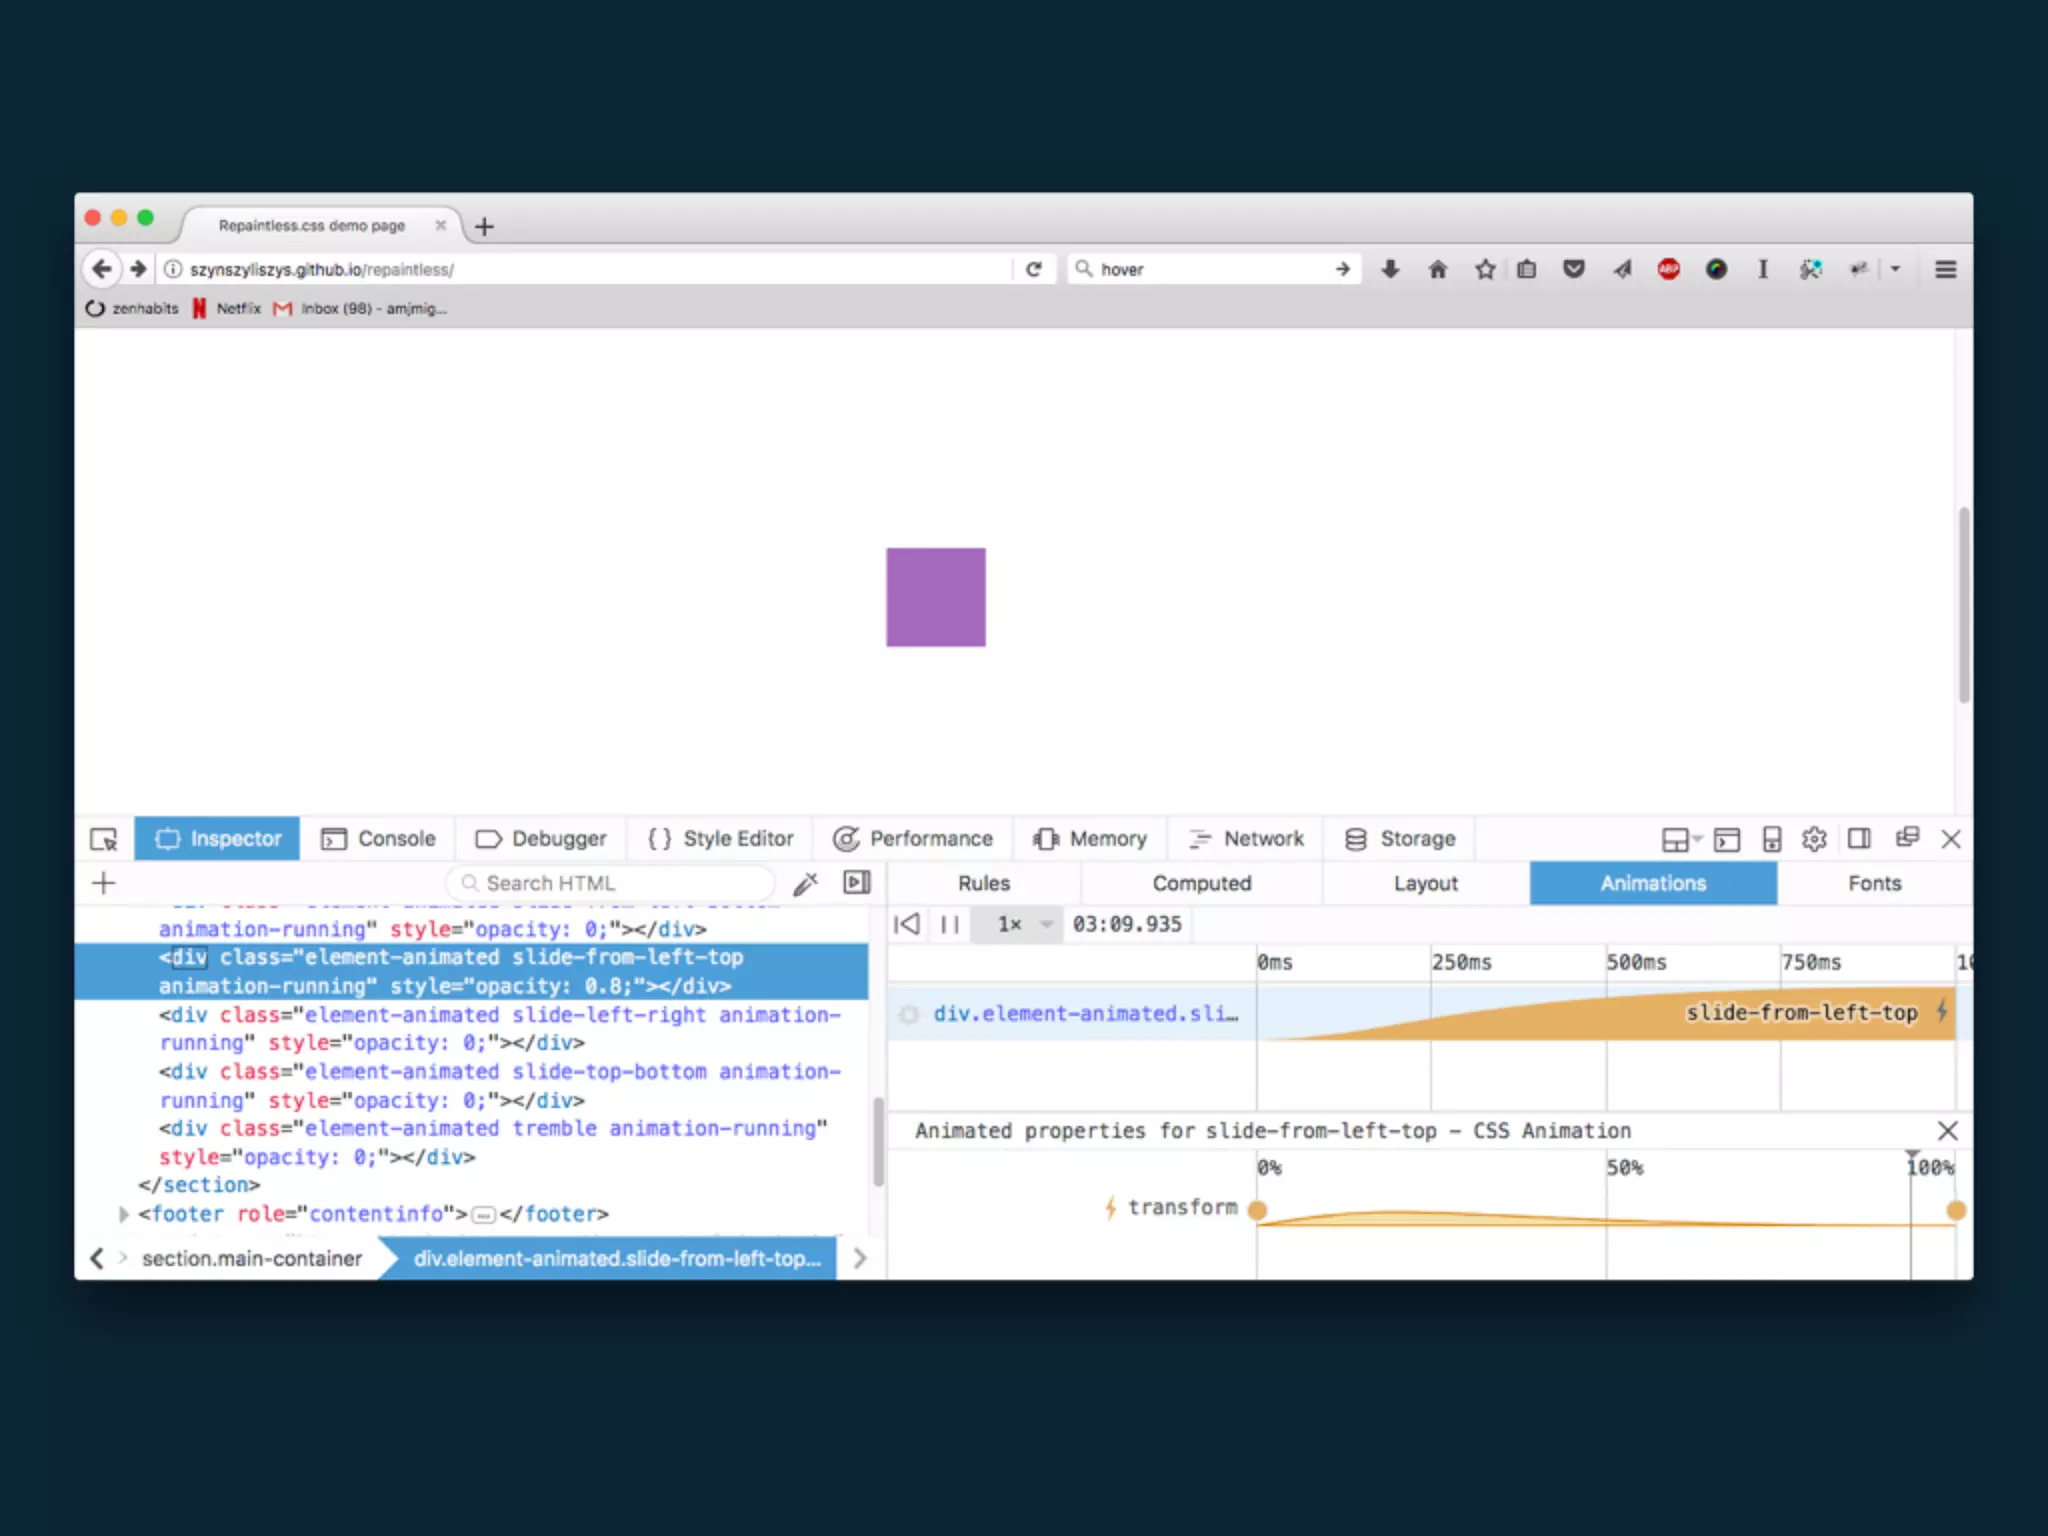Click the animation timeline scrubber at 100%
Image resolution: width=2048 pixels, height=1536 pixels.
click(x=1911, y=1157)
